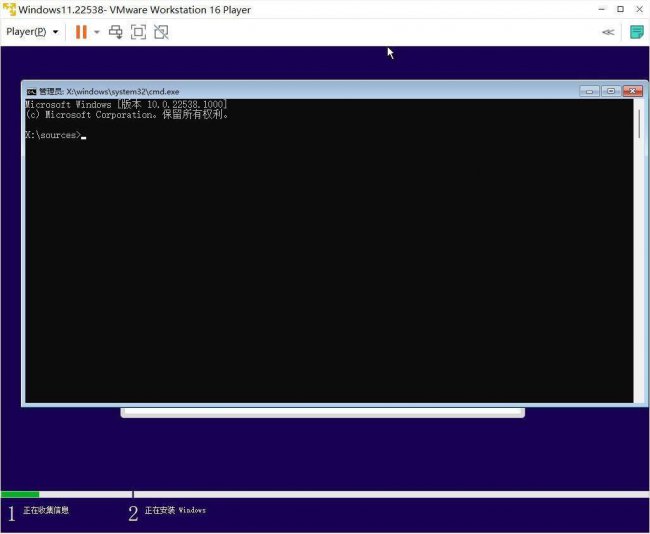Click the X:\sources> command prompt line
Image resolution: width=650 pixels, height=534 pixels.
pos(56,135)
